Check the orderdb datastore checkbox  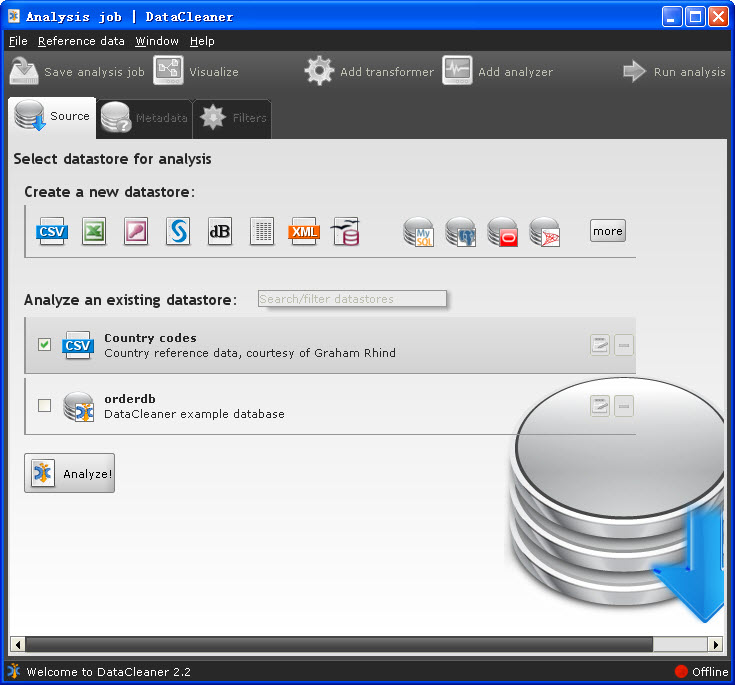pos(44,405)
